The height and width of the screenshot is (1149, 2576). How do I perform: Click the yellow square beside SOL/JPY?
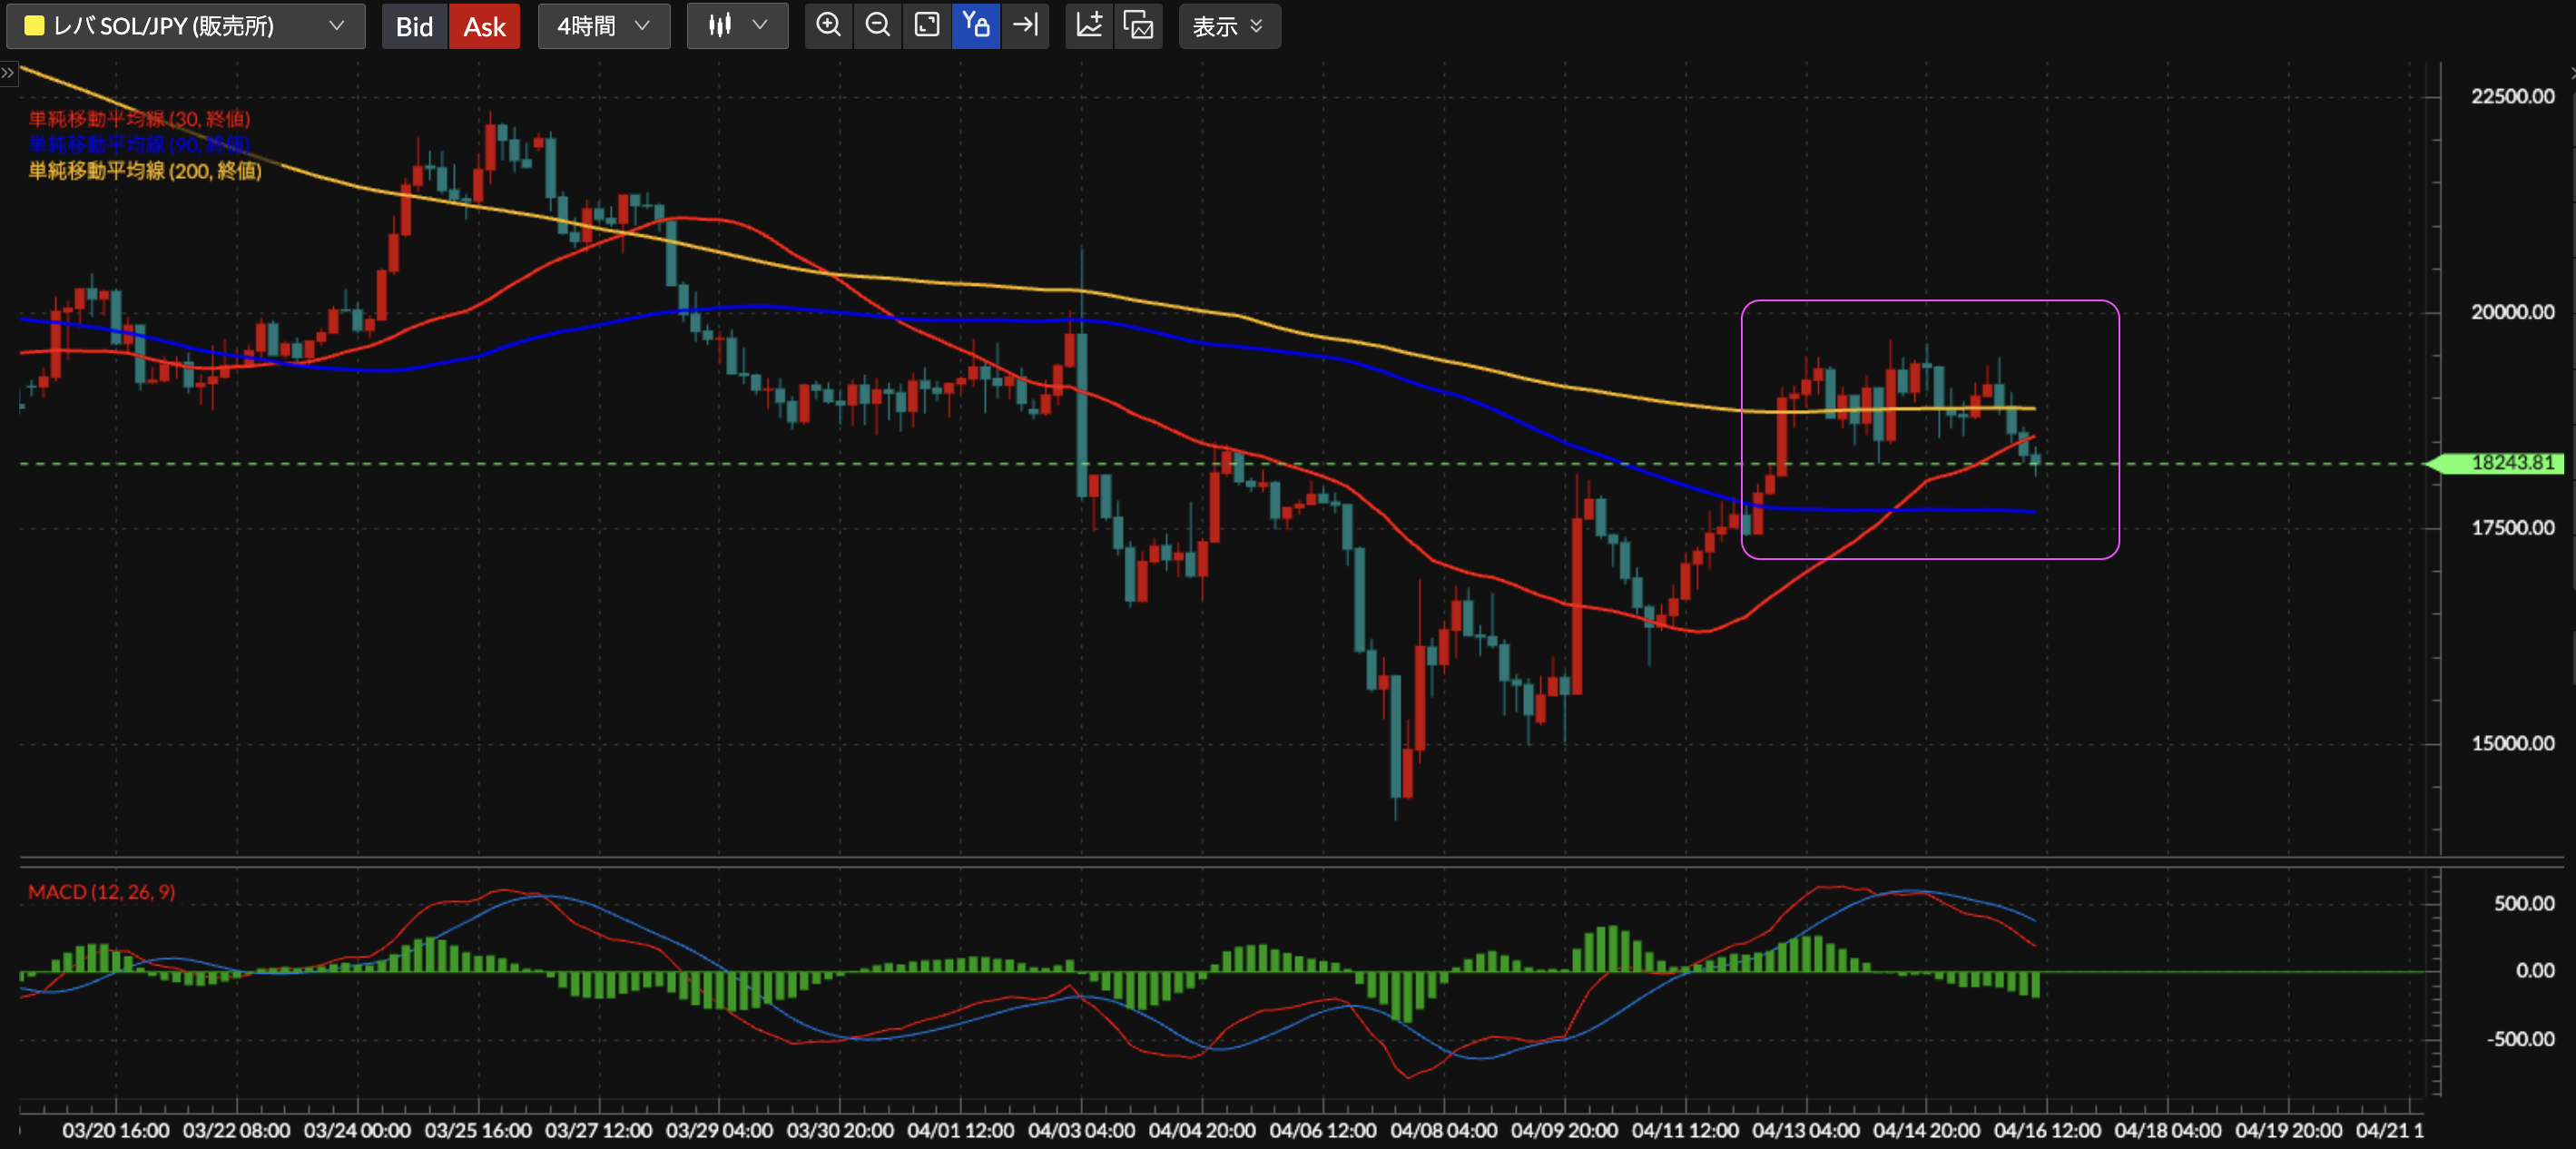tap(34, 26)
